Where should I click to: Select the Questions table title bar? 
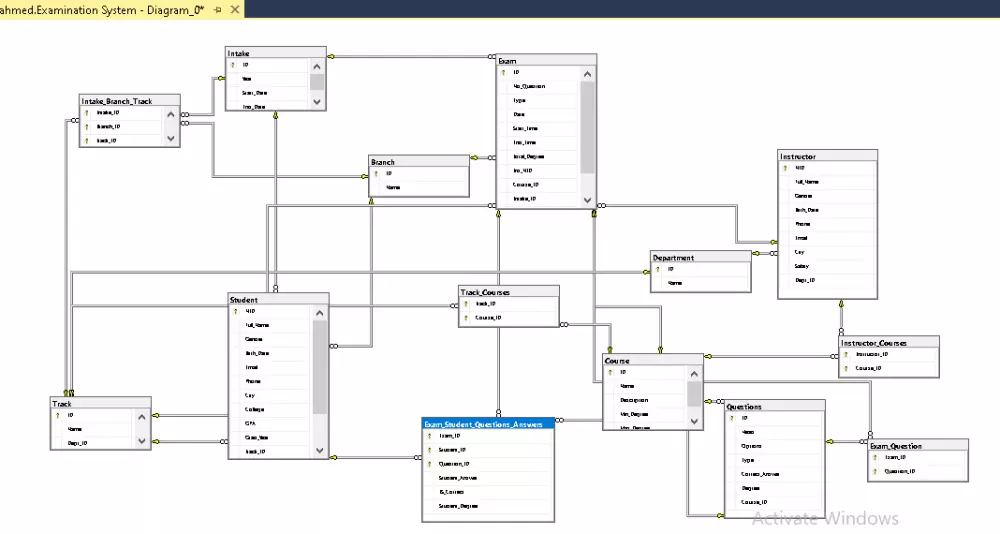tap(775, 406)
